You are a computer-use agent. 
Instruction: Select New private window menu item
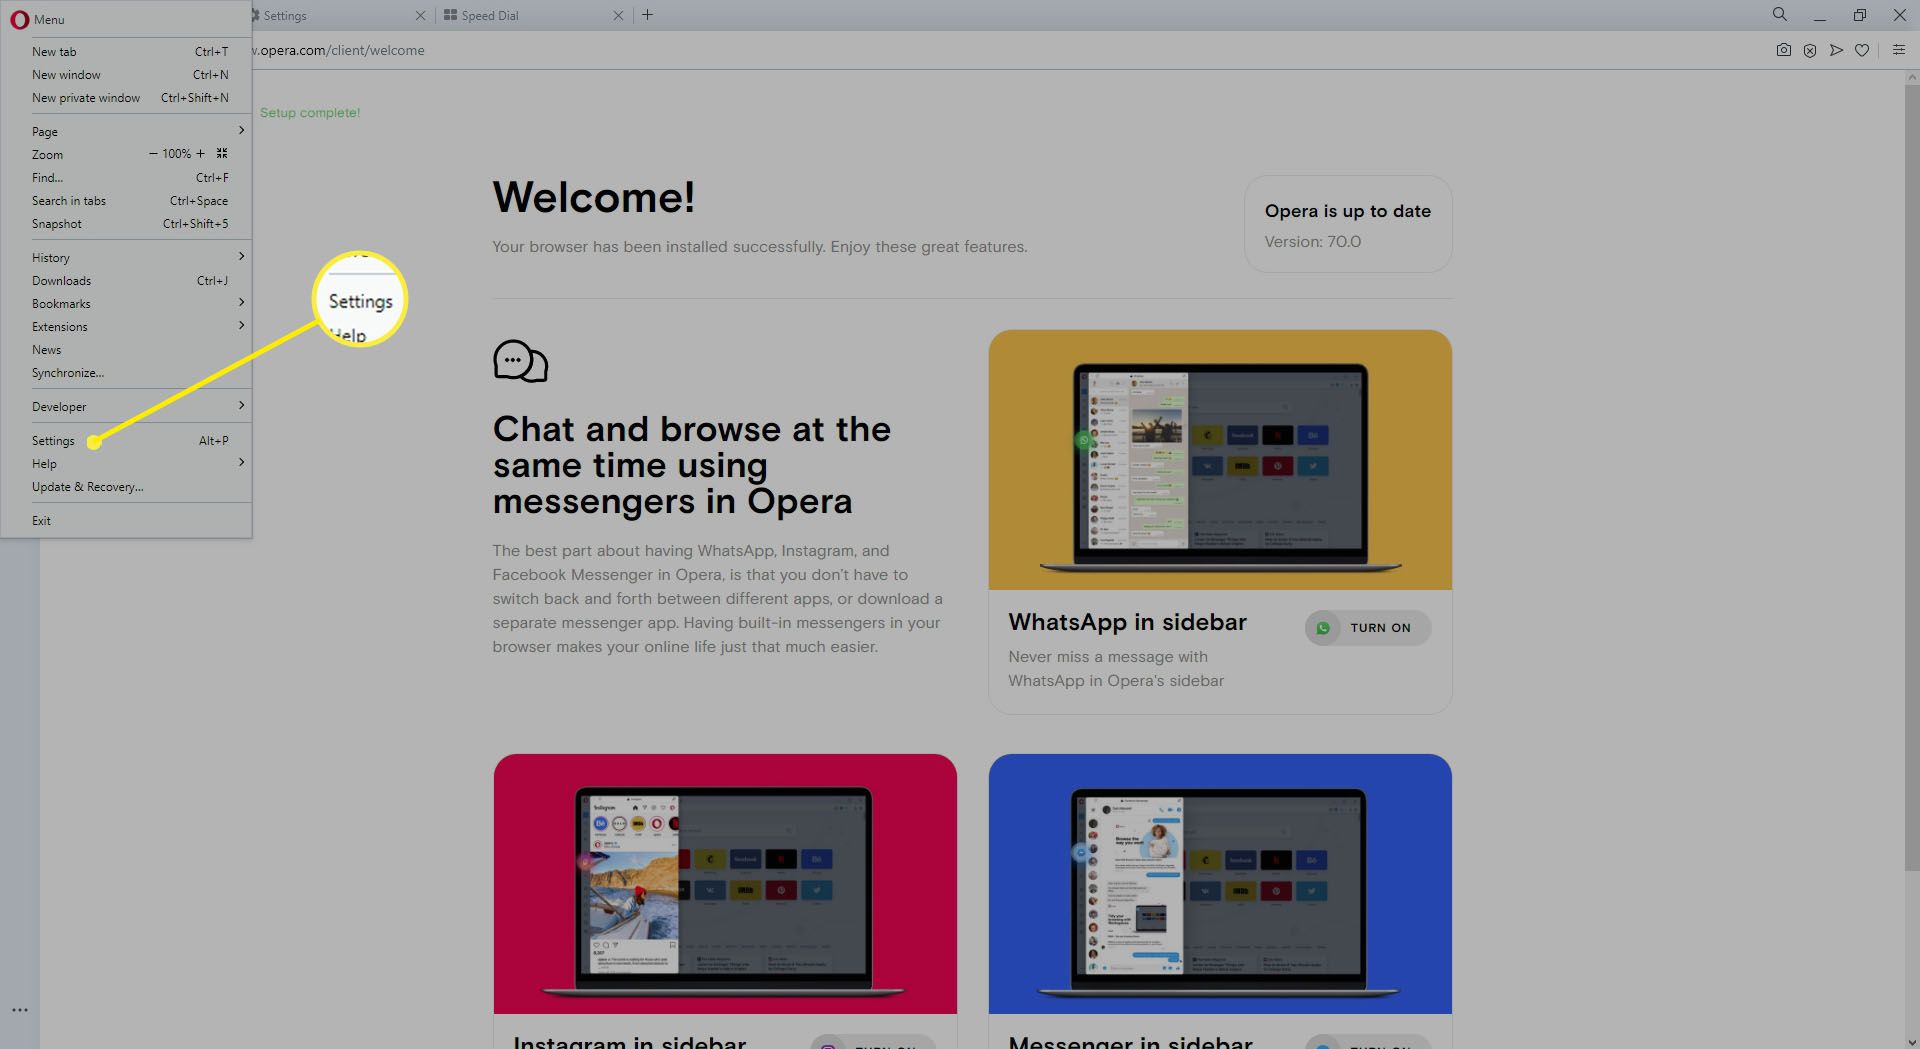(x=126, y=98)
